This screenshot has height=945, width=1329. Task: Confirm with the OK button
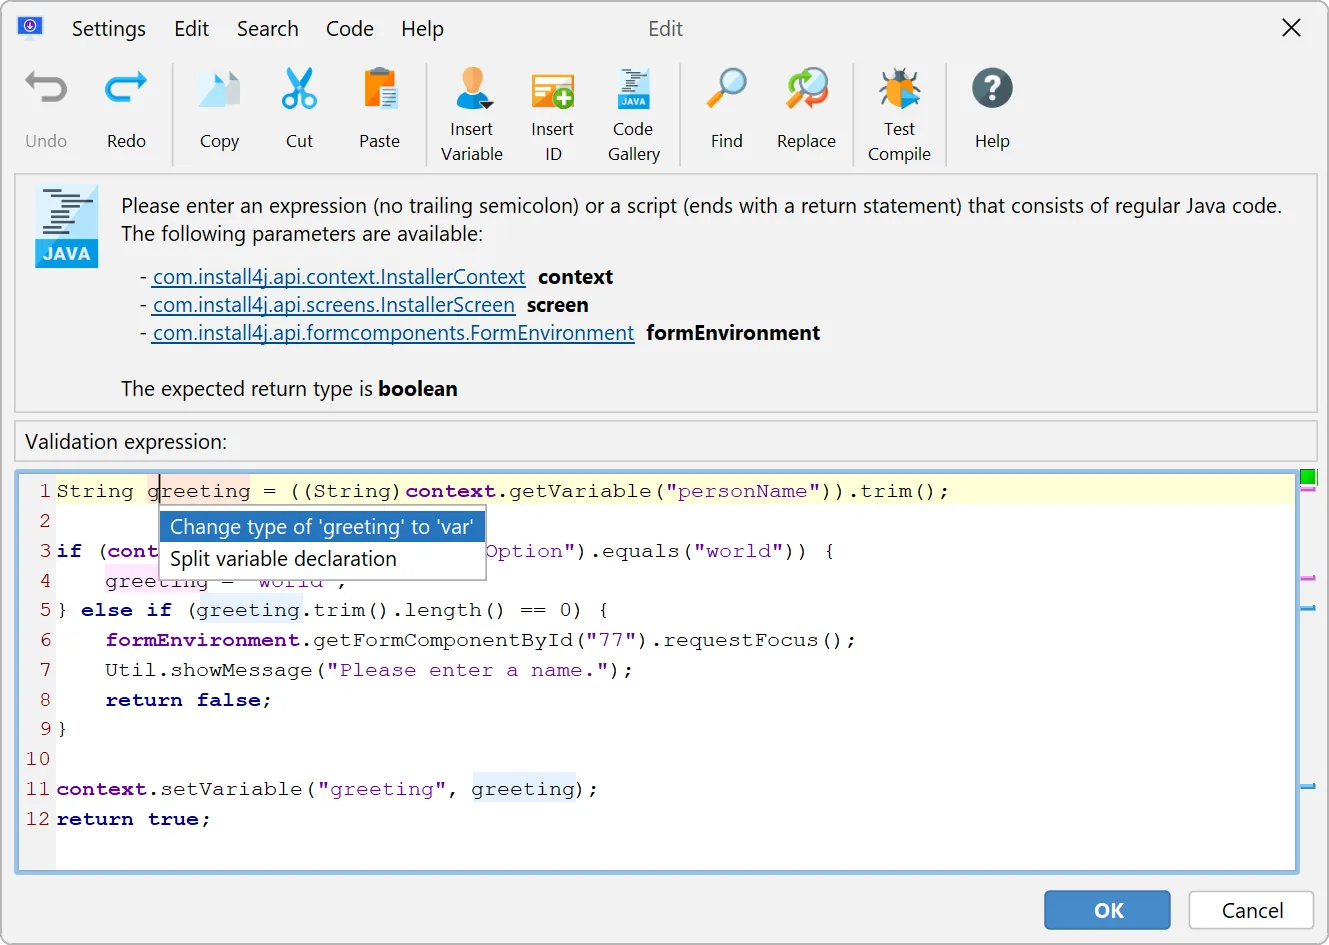pos(1108,910)
